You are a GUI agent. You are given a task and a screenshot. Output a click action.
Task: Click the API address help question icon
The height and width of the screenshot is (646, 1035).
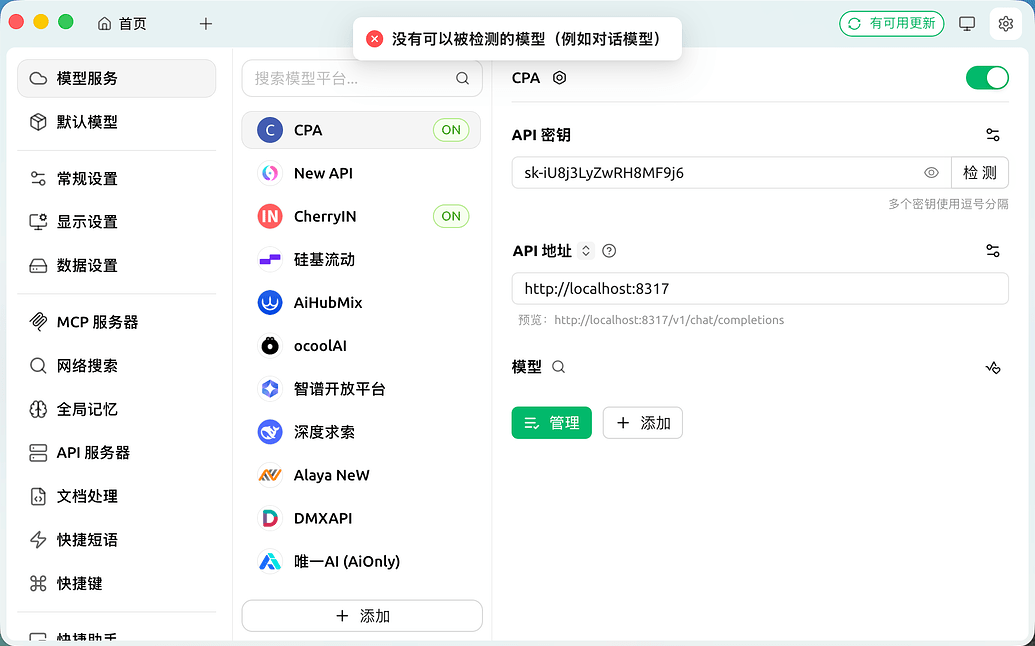click(x=609, y=251)
